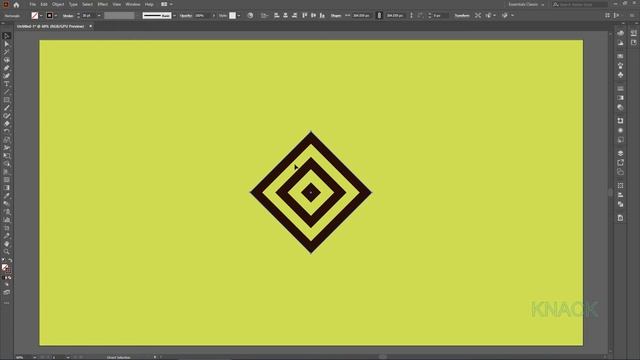This screenshot has width=640, height=360.
Task: Select the Scale tool
Action: pyautogui.click(x=7, y=140)
